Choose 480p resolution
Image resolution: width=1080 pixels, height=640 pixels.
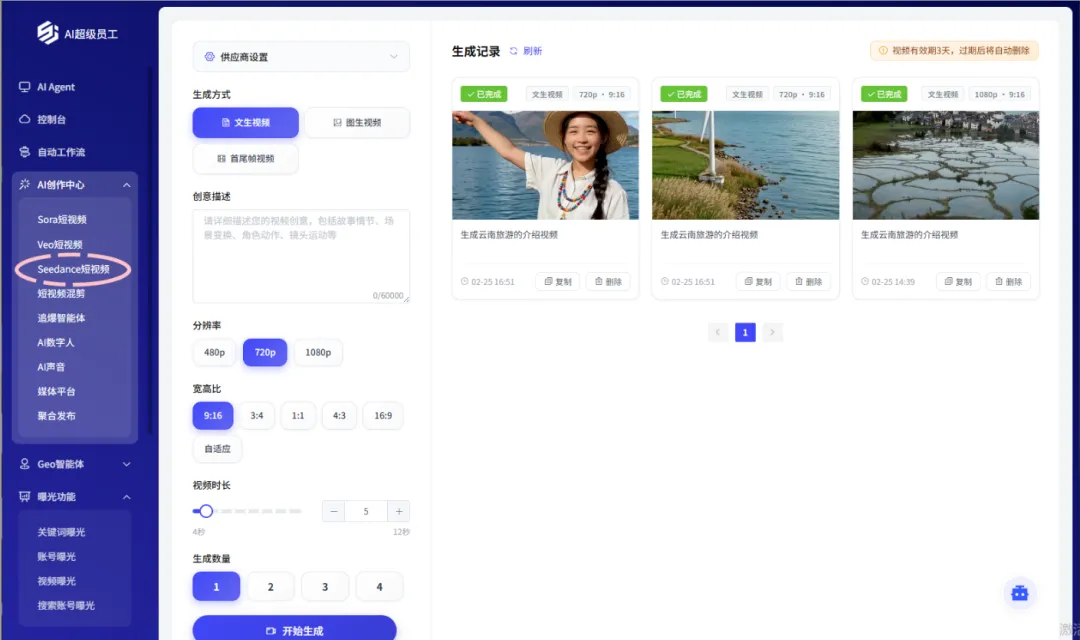(x=214, y=352)
